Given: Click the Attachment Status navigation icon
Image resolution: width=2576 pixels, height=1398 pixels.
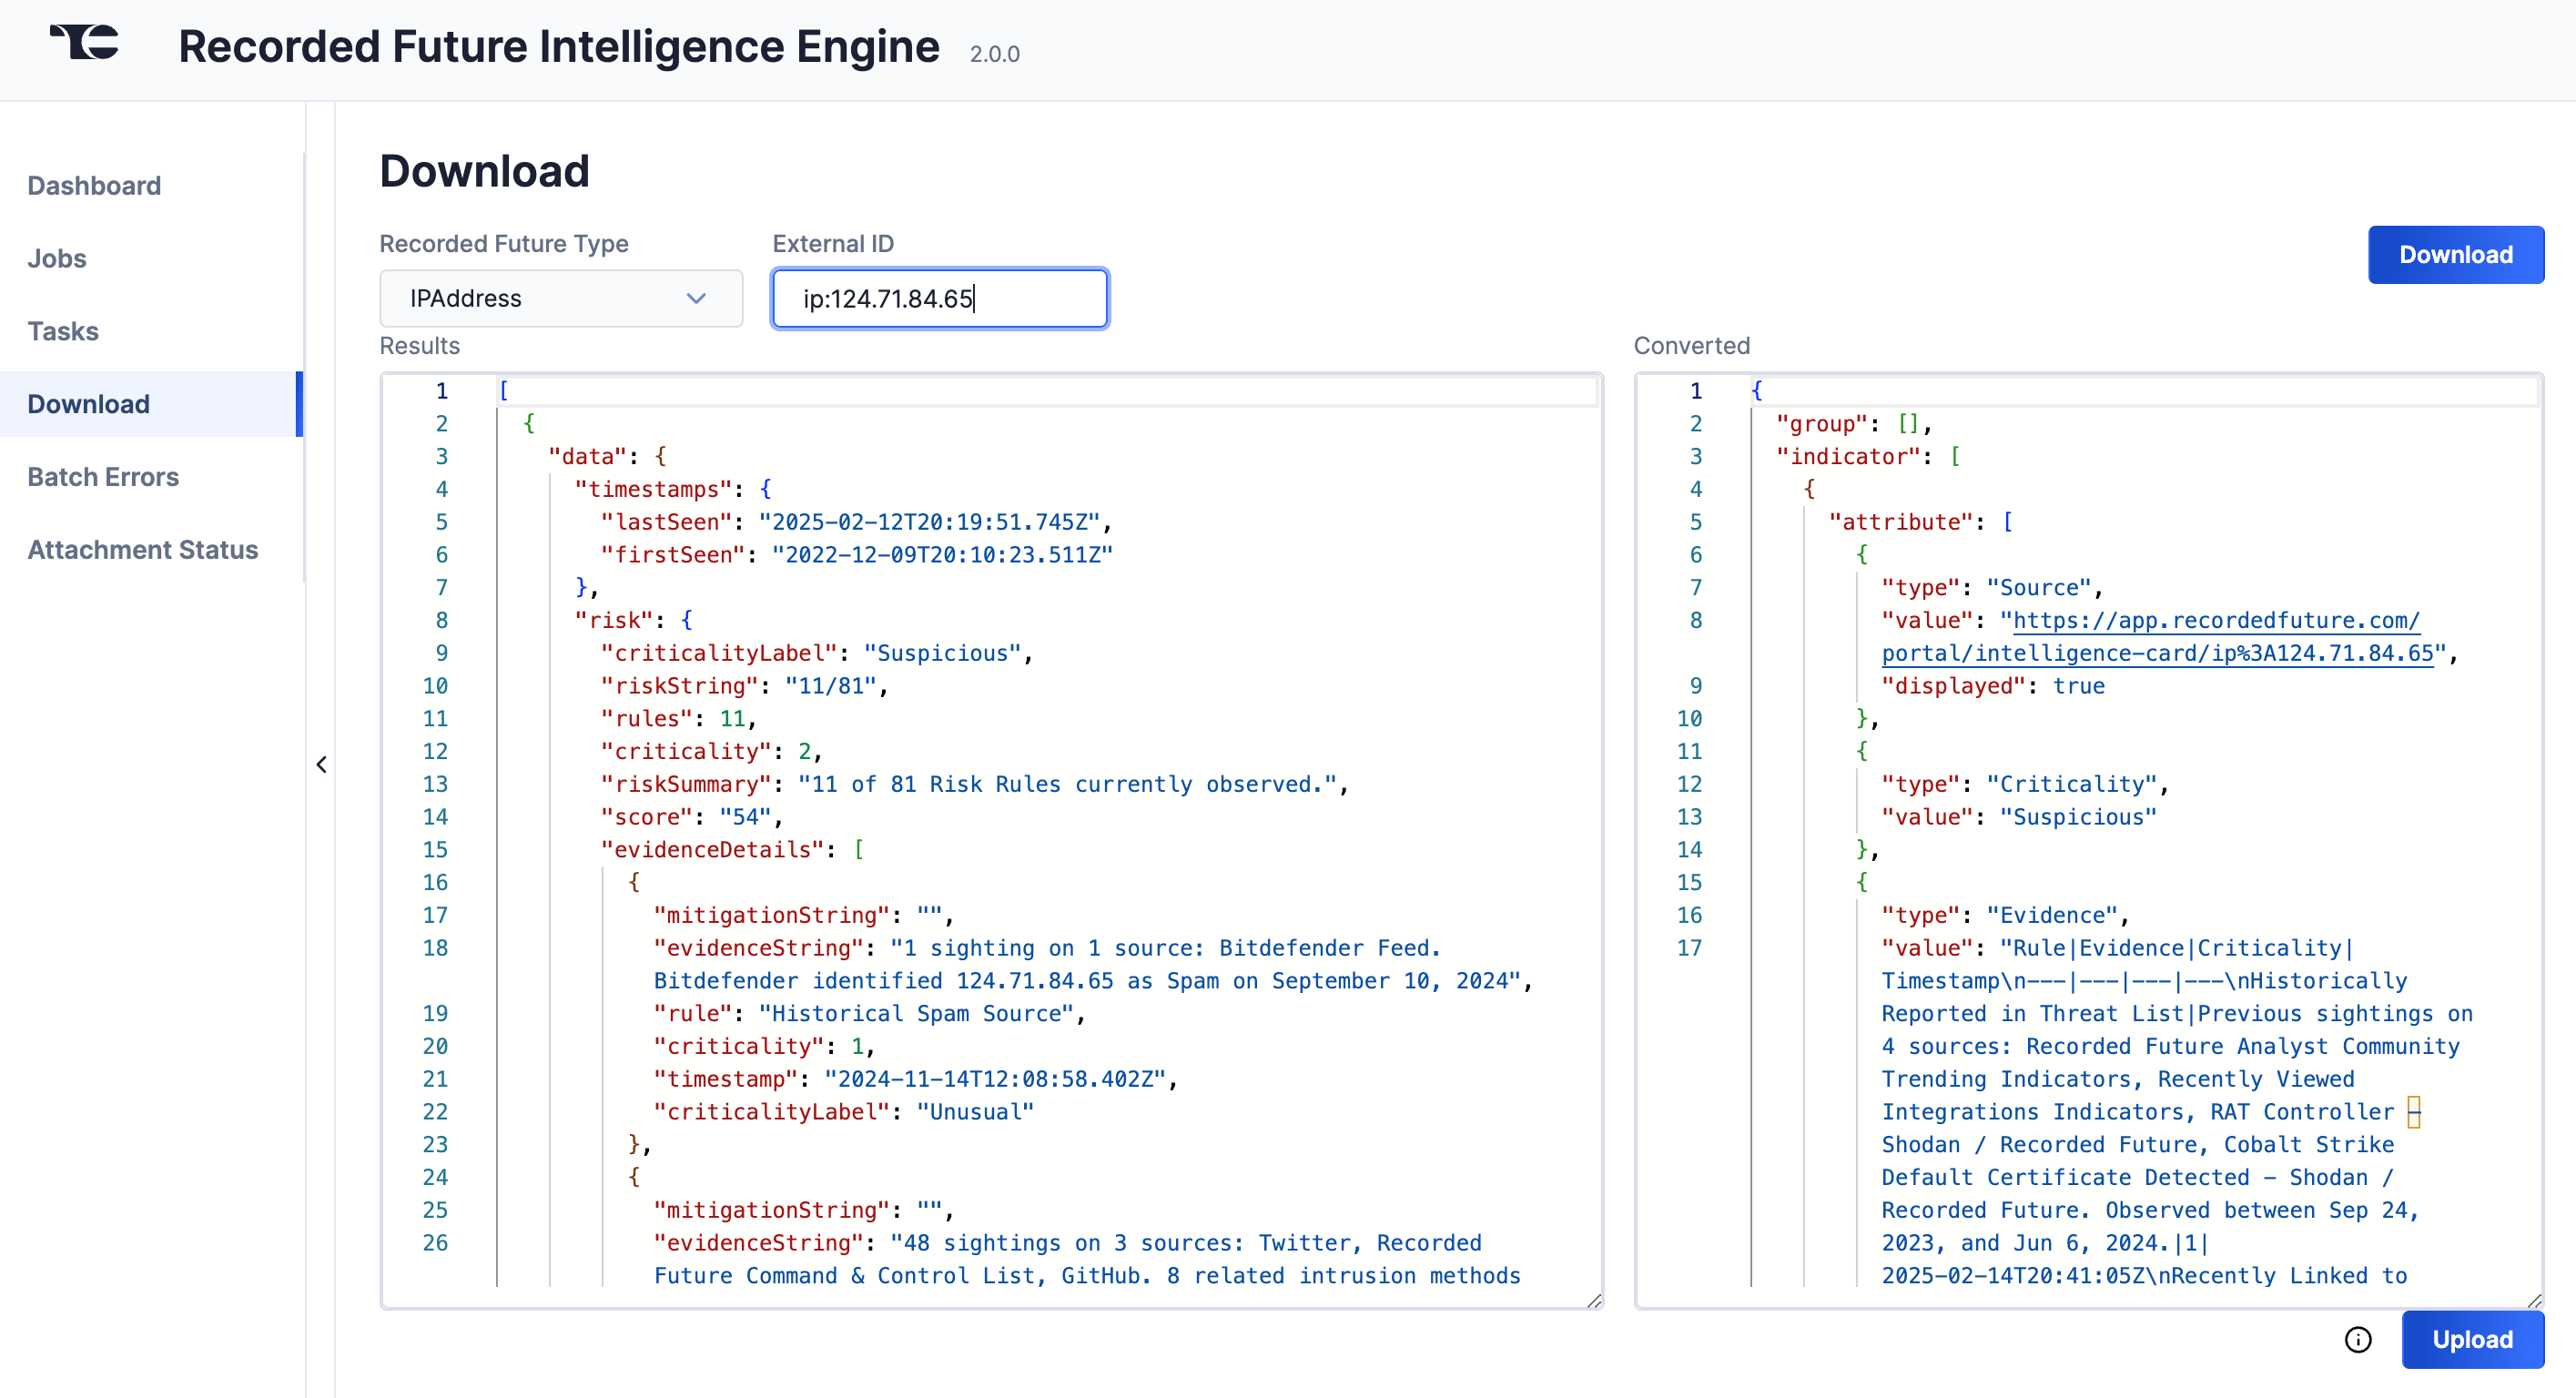Looking at the screenshot, I should (141, 549).
